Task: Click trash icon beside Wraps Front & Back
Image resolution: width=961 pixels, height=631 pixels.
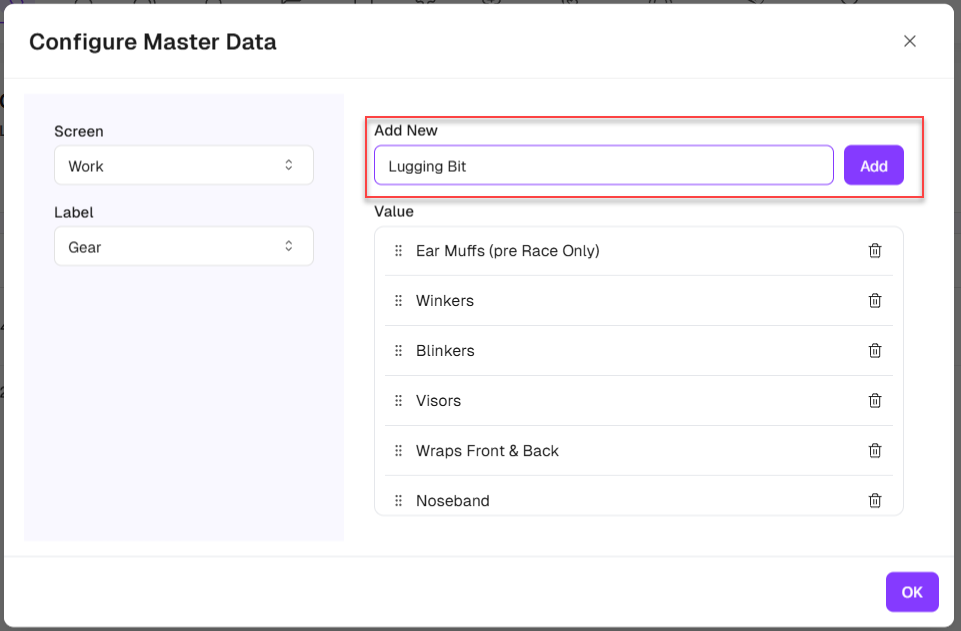Action: click(875, 451)
